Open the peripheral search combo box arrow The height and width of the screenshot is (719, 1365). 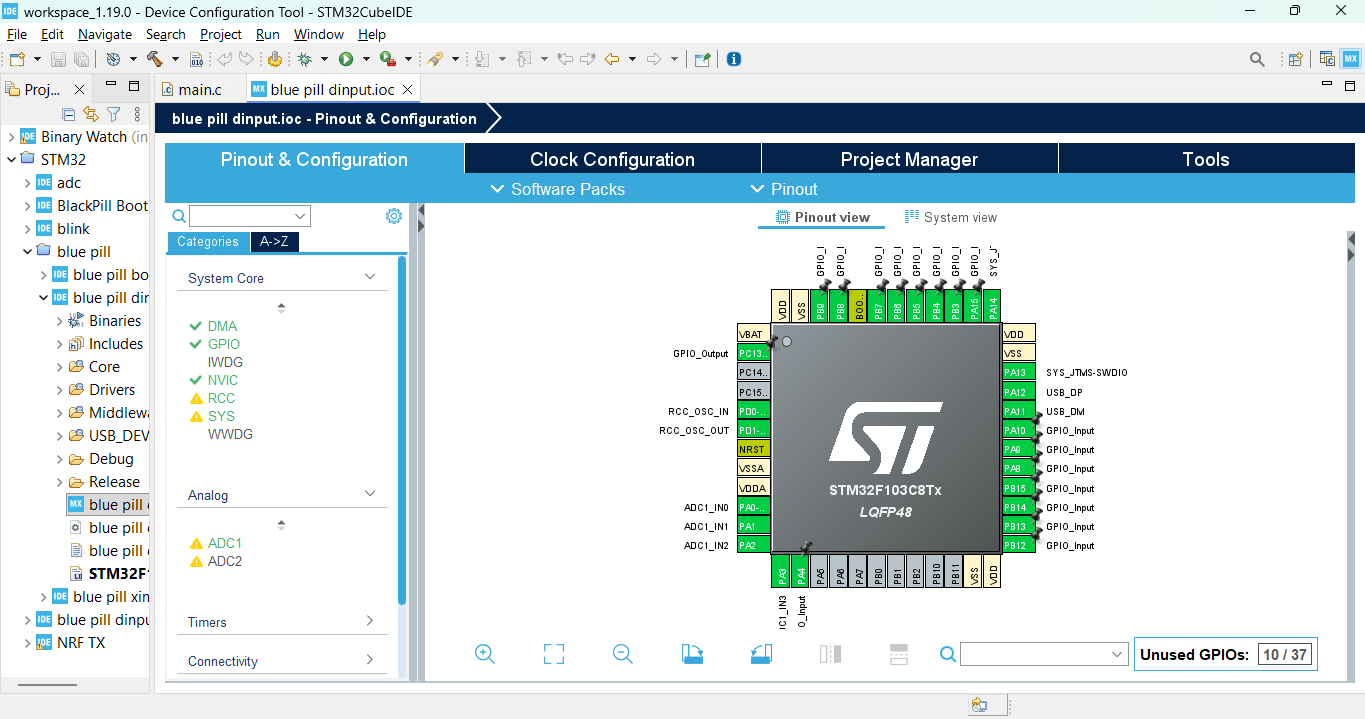pos(300,216)
